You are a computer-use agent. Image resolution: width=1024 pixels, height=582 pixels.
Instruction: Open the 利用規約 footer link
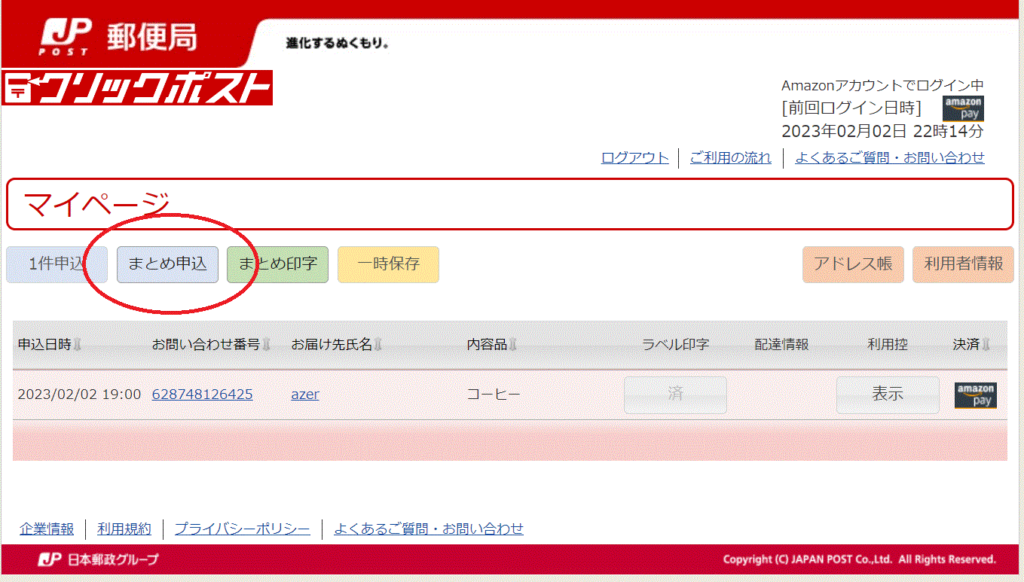pos(124,529)
